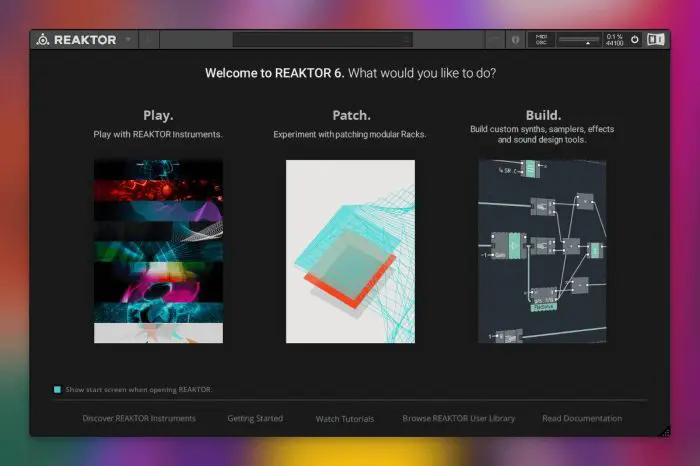700x466 pixels.
Task: Open the Read Documentation link
Action: point(582,419)
